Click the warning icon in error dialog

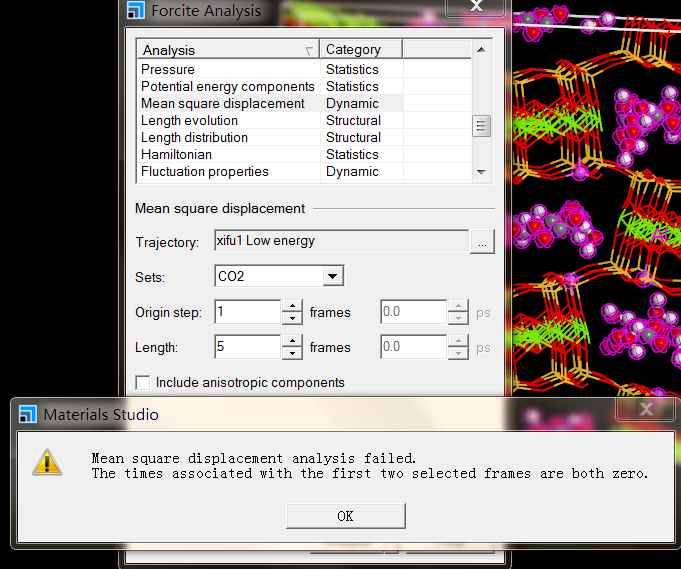47,461
